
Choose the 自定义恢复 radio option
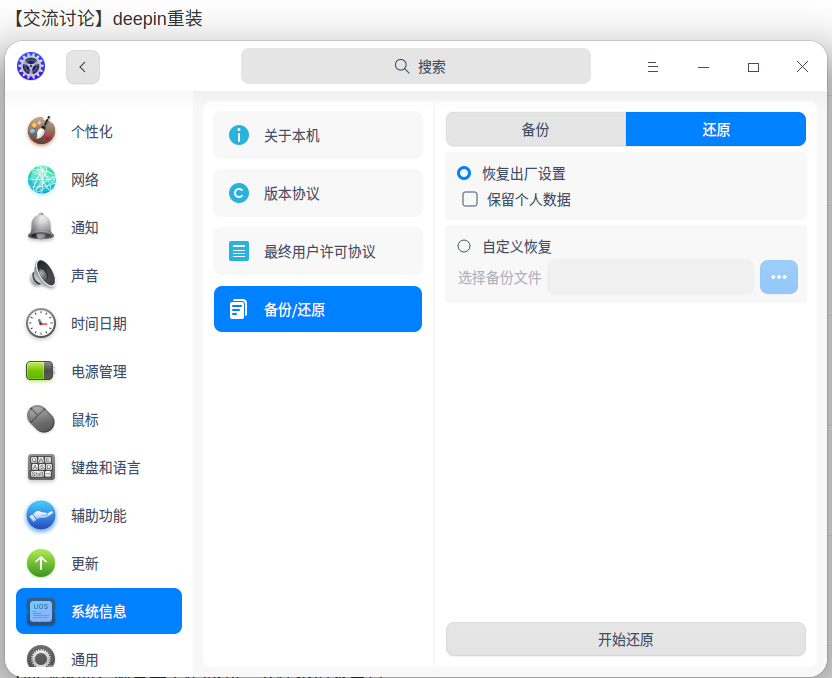pos(464,246)
